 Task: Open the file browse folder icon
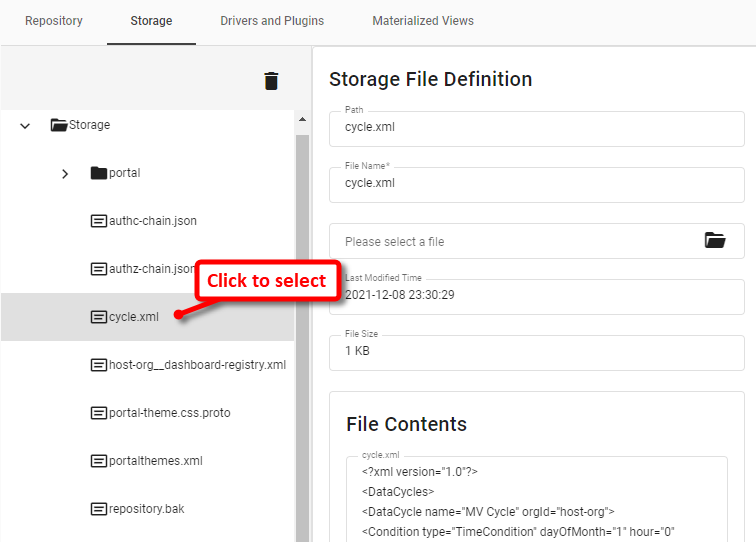[714, 240]
